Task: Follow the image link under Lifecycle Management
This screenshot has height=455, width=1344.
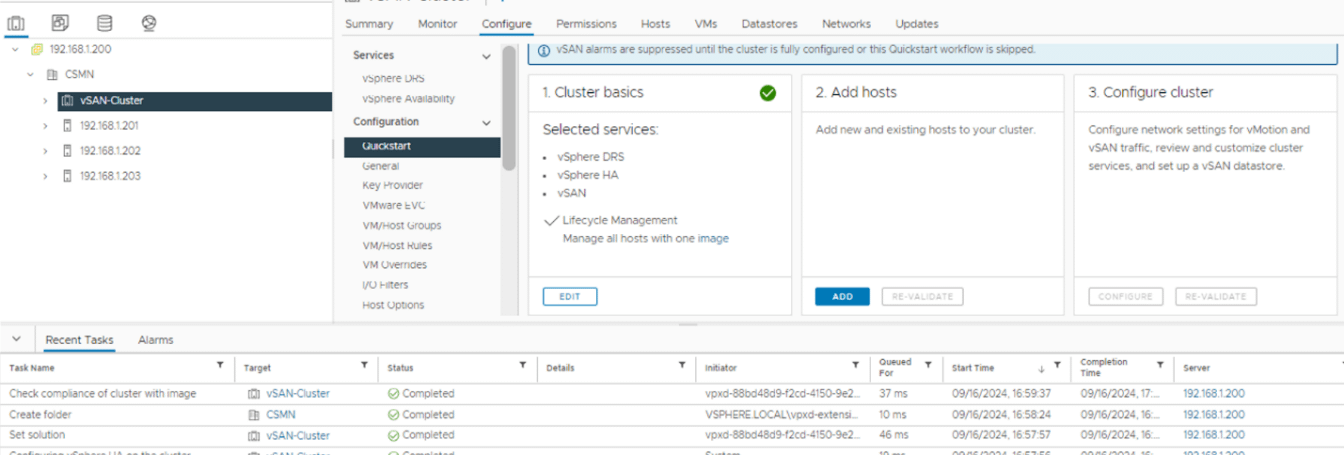Action: (713, 239)
